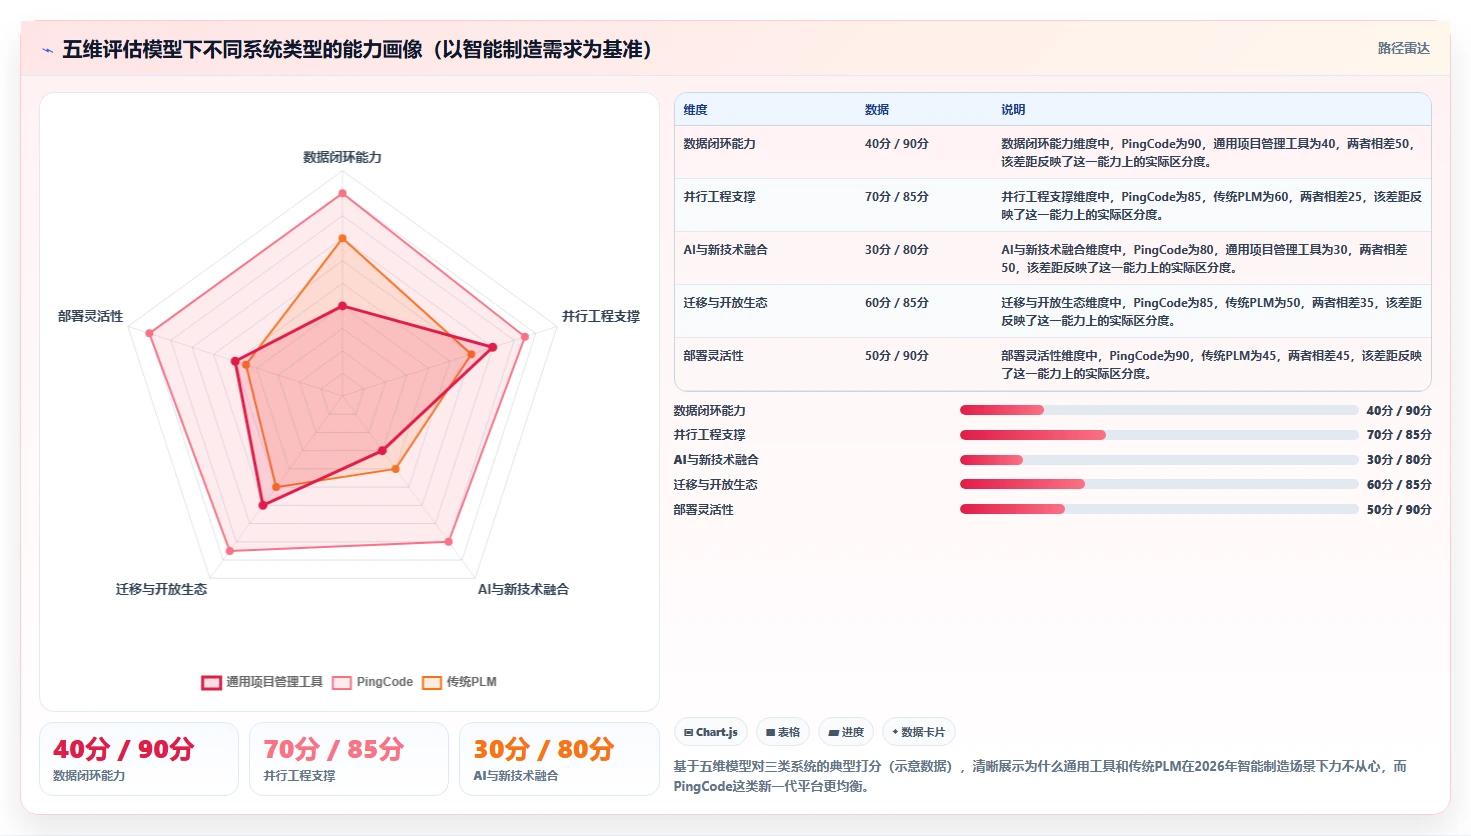The image size is (1471, 836).
Task: Click the 部署灵活性 progress bar
Action: (x=1159, y=509)
